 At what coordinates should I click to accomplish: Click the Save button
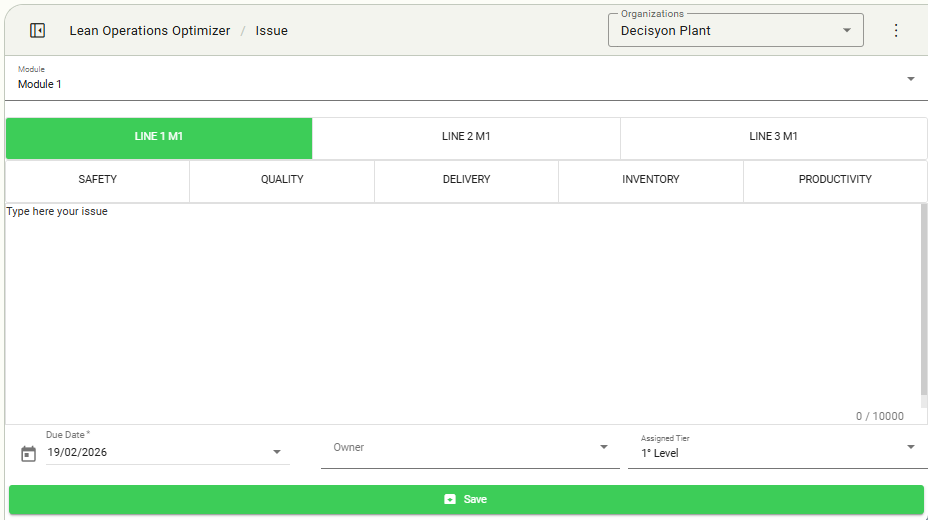pyautogui.click(x=466, y=499)
